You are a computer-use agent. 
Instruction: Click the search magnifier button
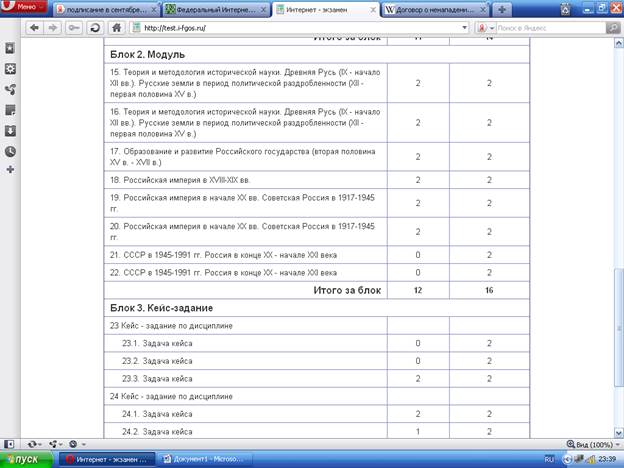(x=613, y=28)
